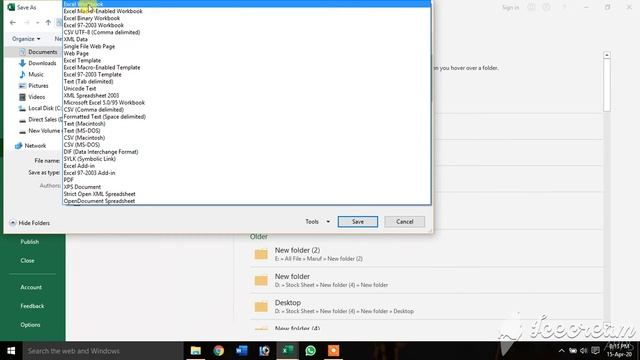Viewport: 640px width, 360px height.
Task: Click Close in Excel backstage menu
Action: pyautogui.click(x=27, y=260)
